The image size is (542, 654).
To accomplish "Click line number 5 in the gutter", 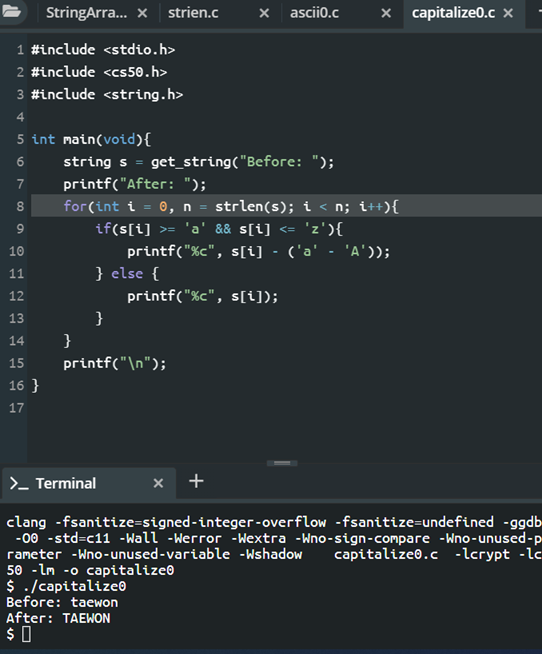I will click(x=20, y=139).
